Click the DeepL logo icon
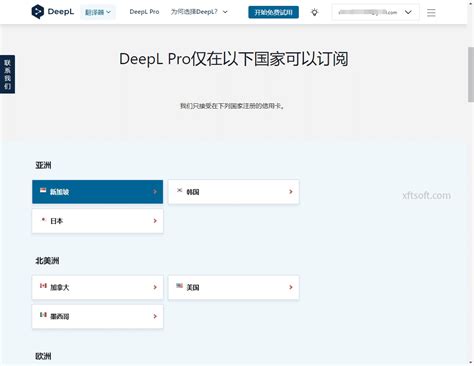Screen dimensions: 474x366 point(37,12)
